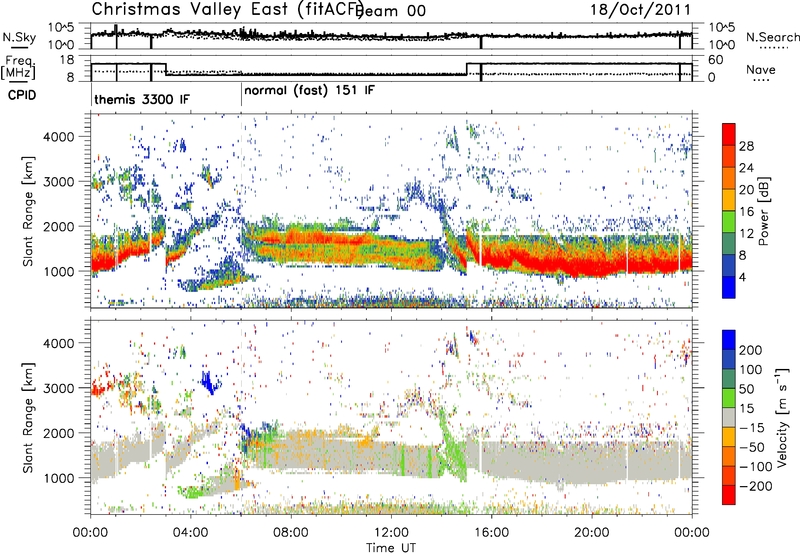Click the 'Velocity [m s-1]' colorbar title
This screenshot has width=800, height=554.
tap(782, 417)
